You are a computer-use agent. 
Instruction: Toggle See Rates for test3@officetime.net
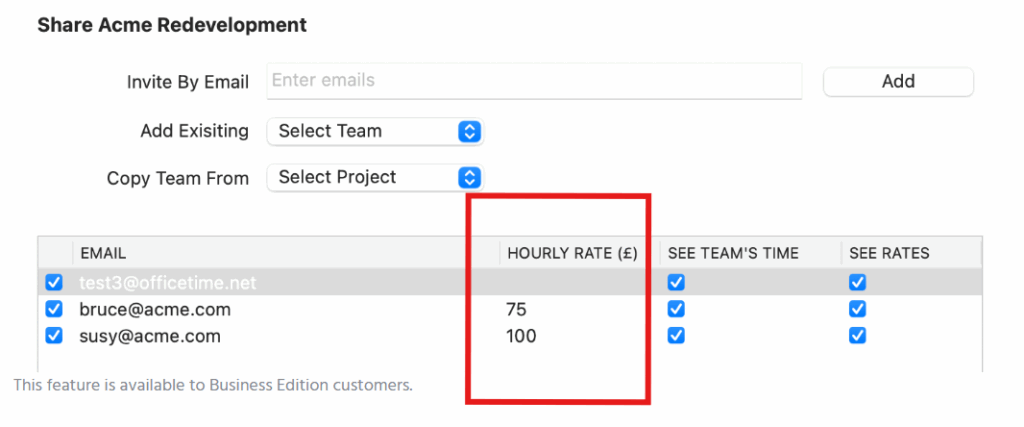[857, 283]
